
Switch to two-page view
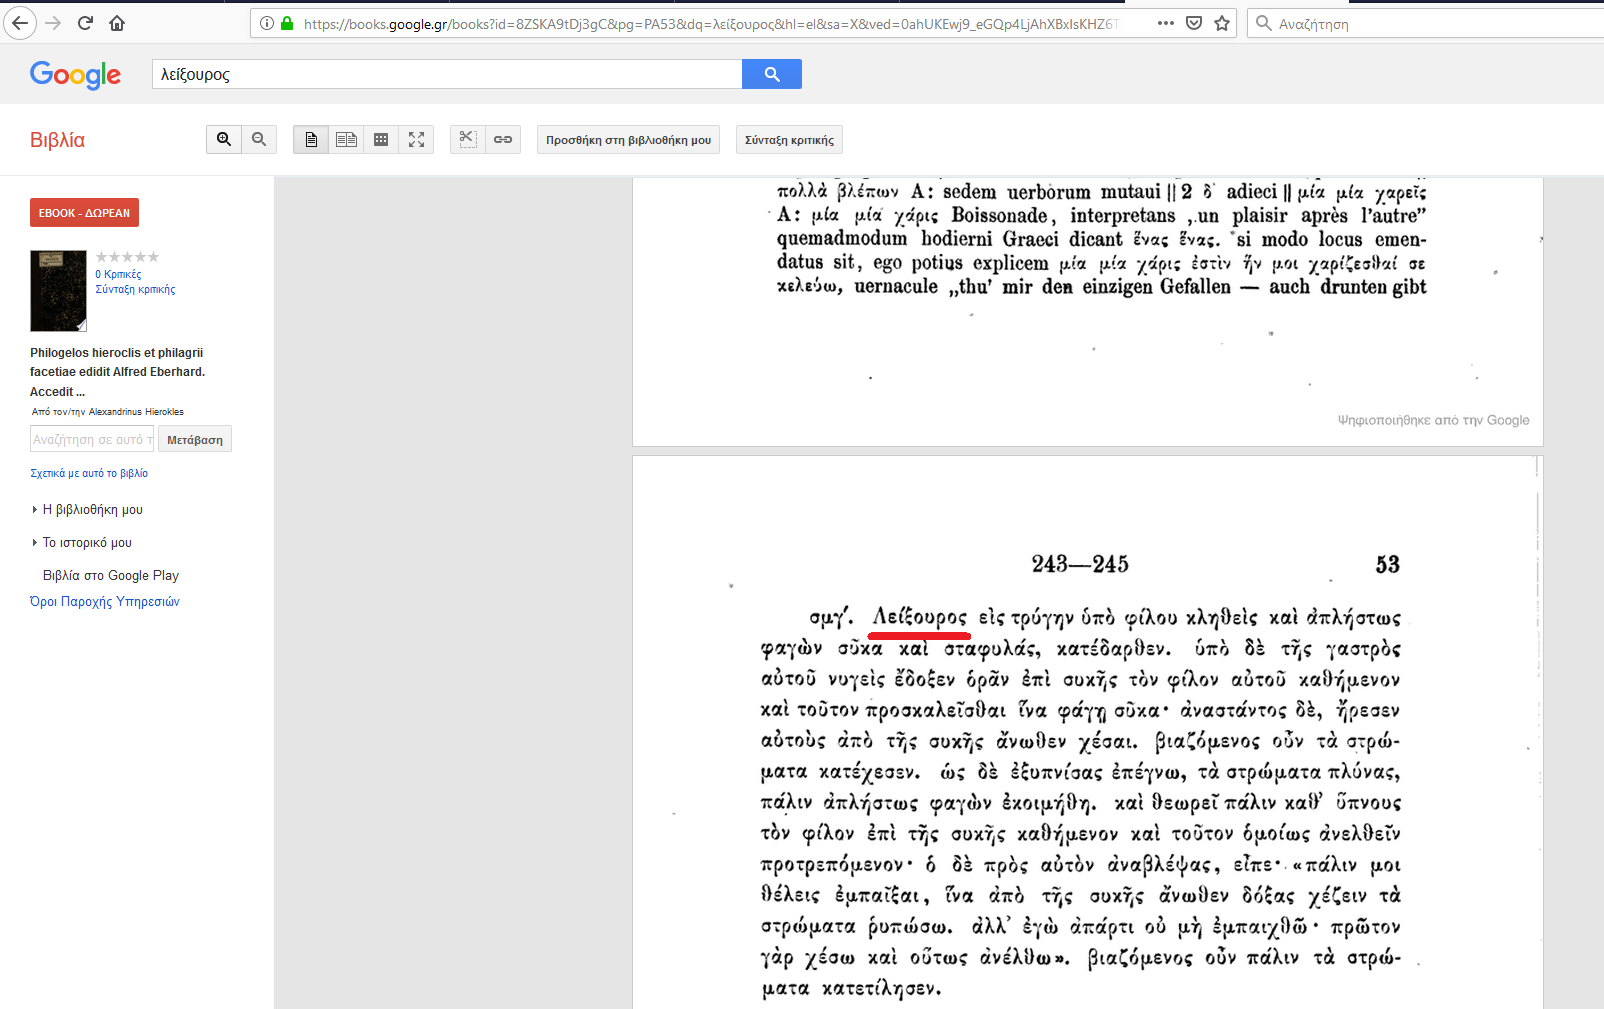click(346, 139)
